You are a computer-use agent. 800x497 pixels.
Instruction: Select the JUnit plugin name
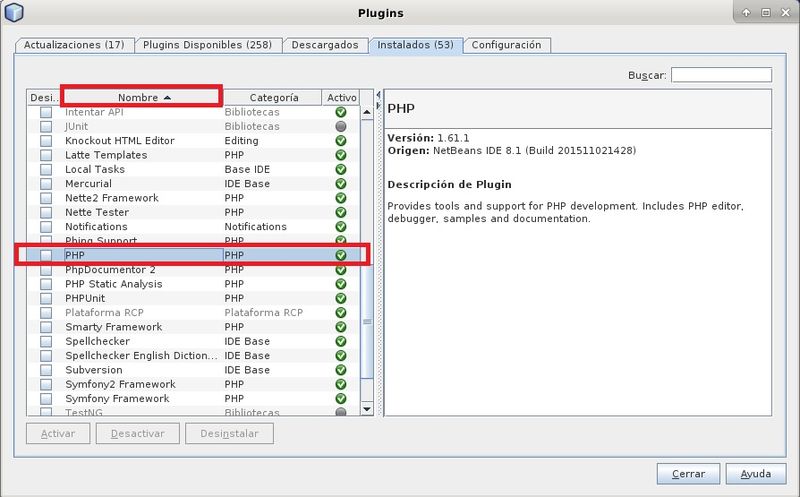tap(77, 127)
